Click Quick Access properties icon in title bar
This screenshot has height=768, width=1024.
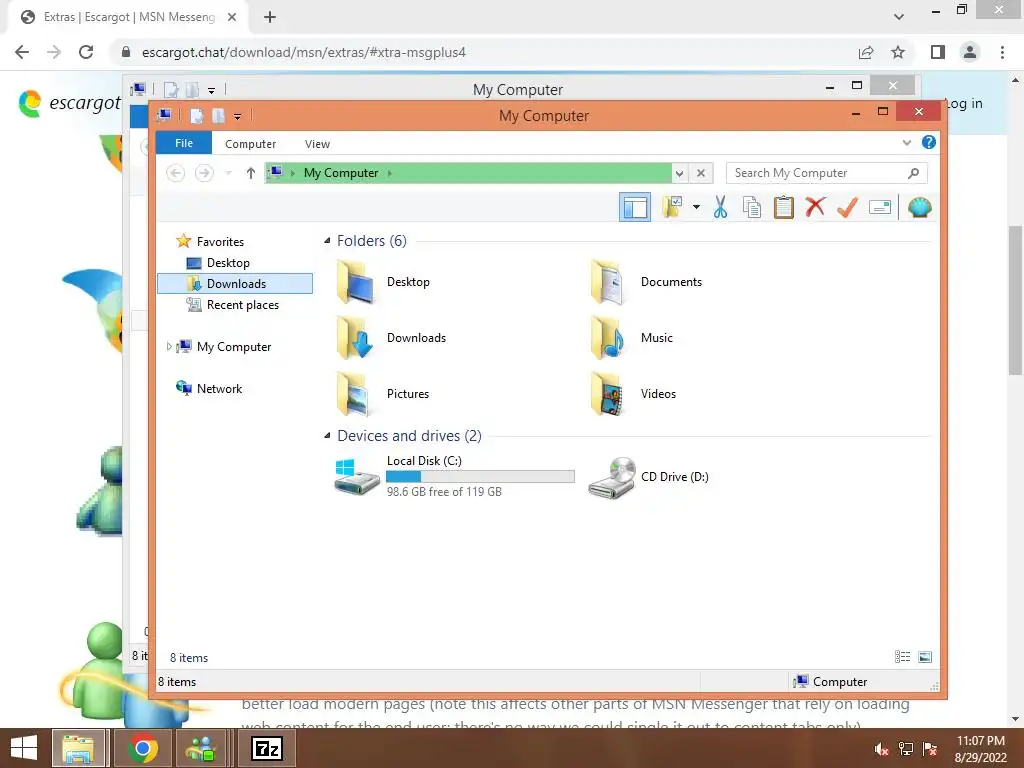[x=197, y=116]
